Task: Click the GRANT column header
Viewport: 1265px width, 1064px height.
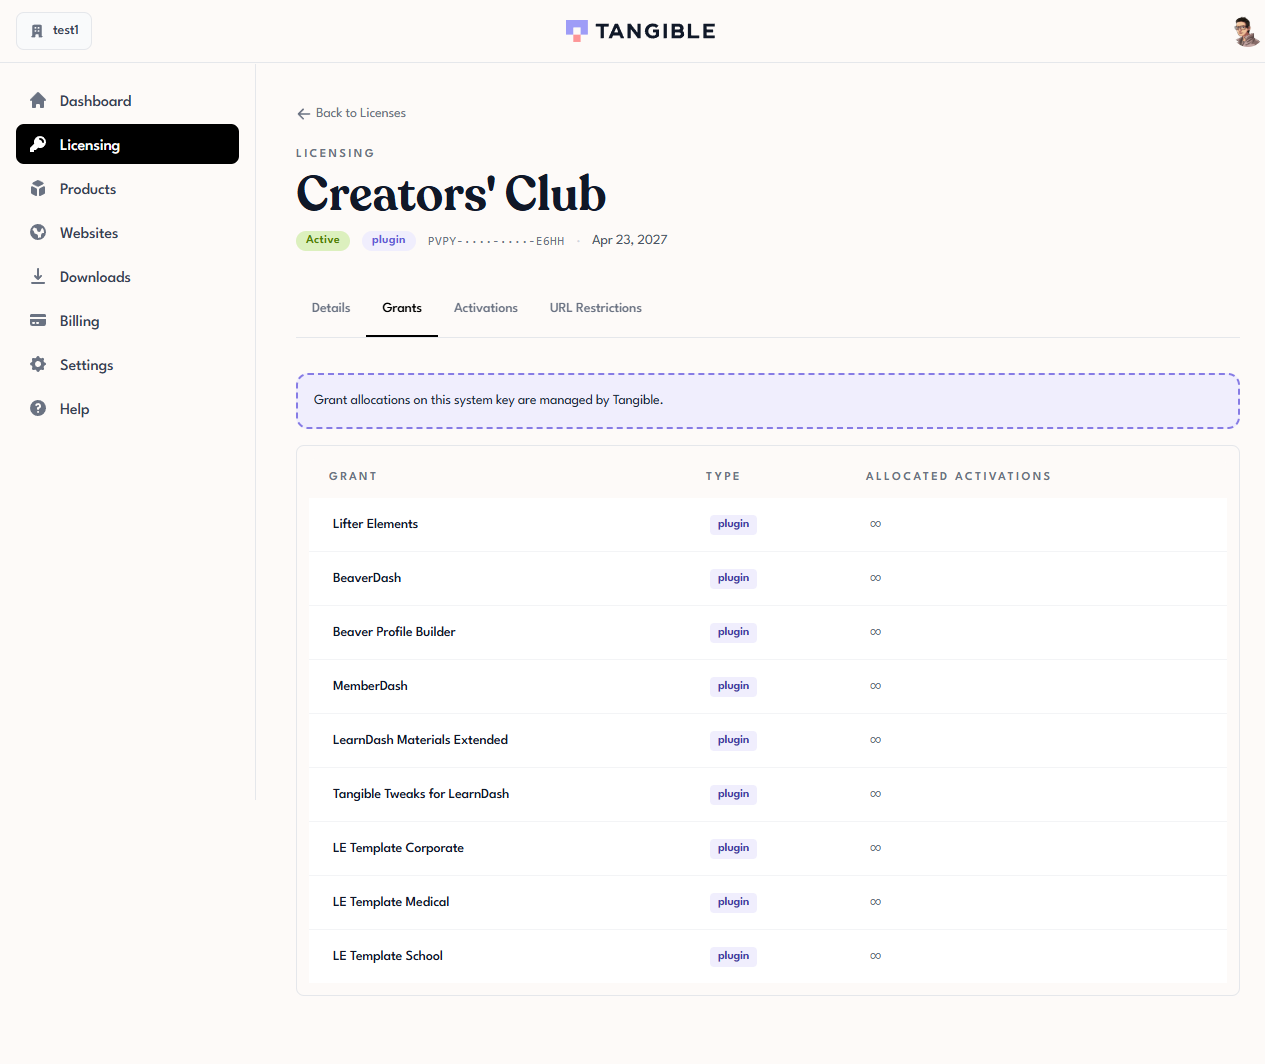Action: [353, 476]
